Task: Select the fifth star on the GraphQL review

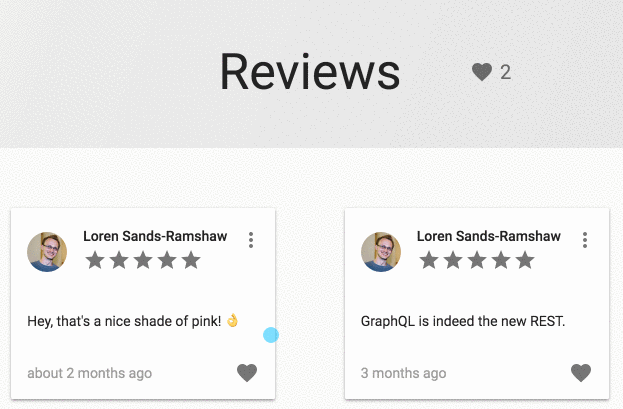Action: click(x=525, y=260)
